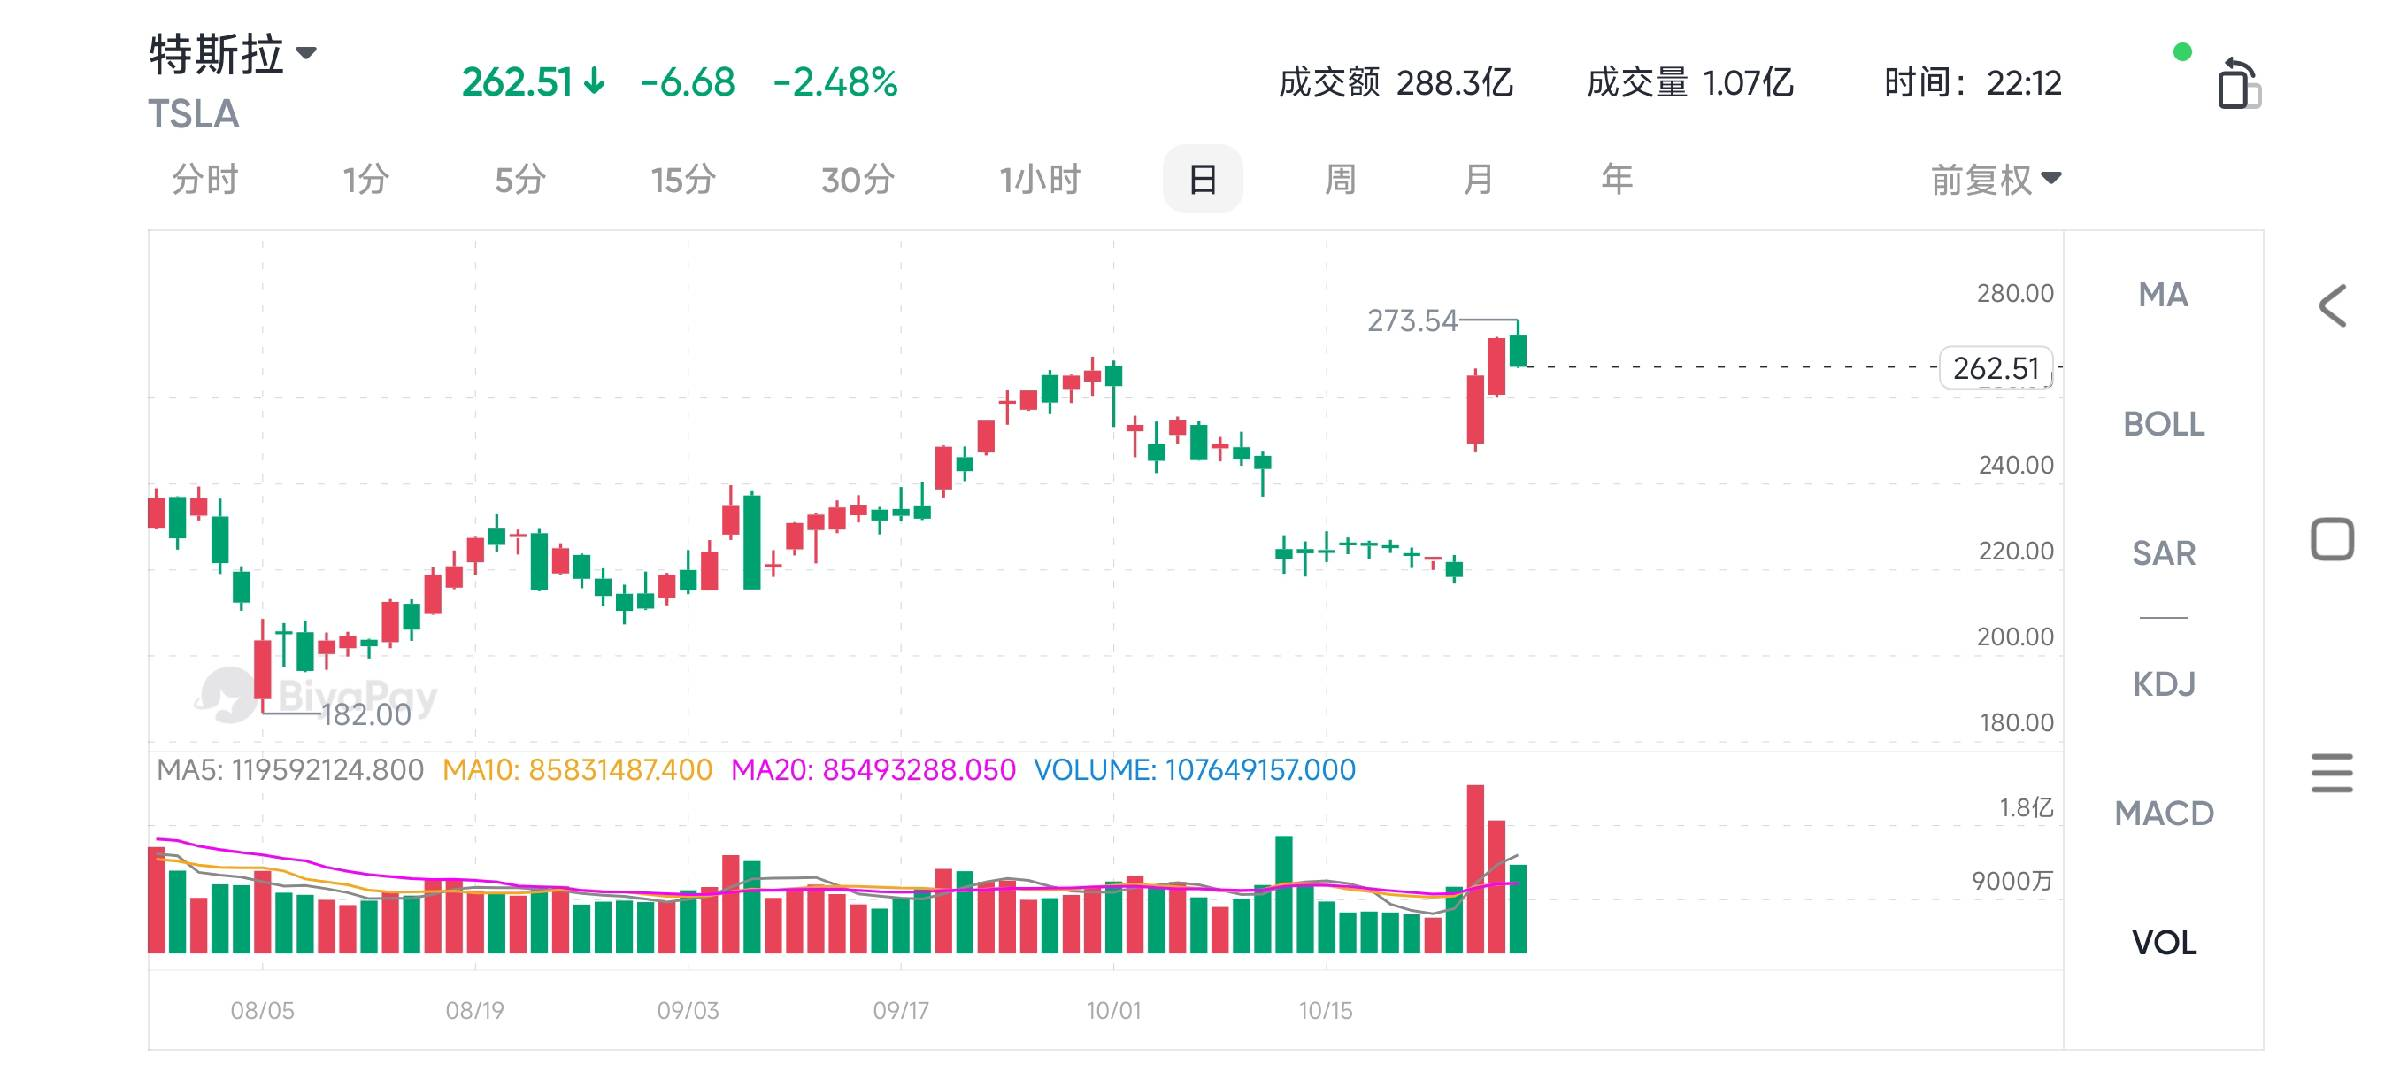This screenshot has height=1080, width=2400.
Task: Click the 08/05 date axis label
Action: (x=262, y=1011)
